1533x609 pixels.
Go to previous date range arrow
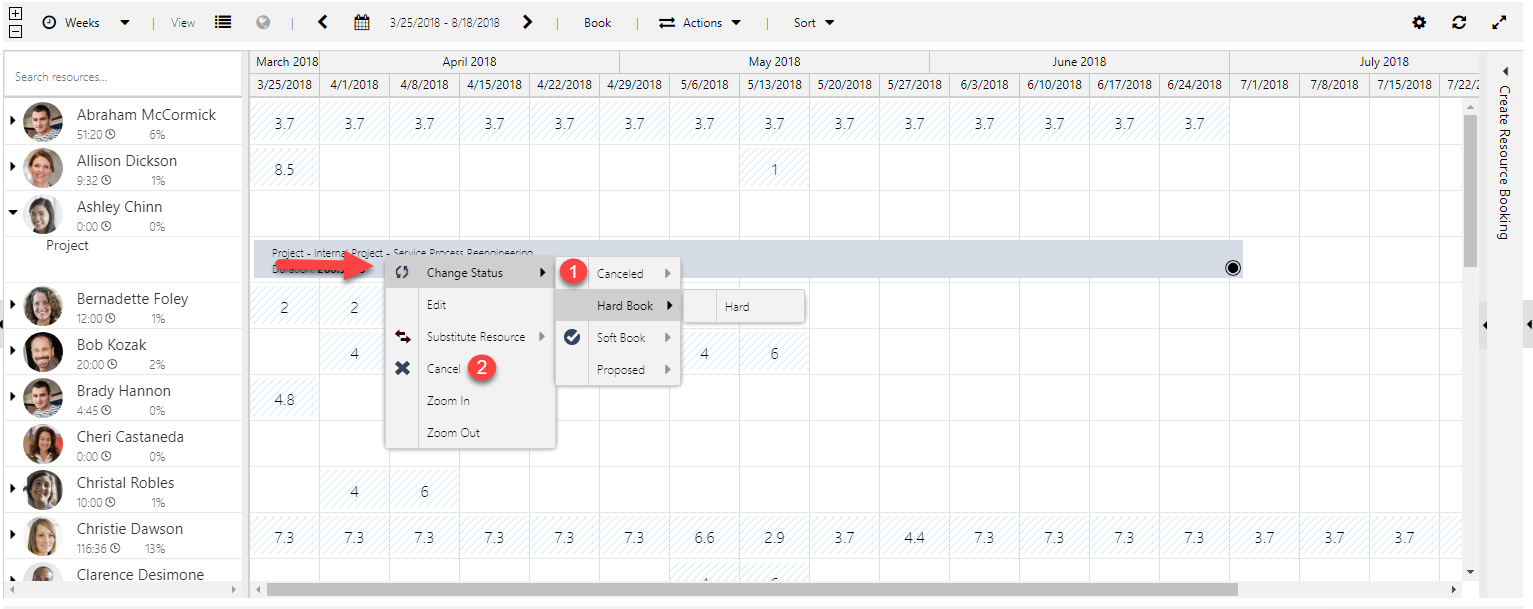tap(323, 22)
